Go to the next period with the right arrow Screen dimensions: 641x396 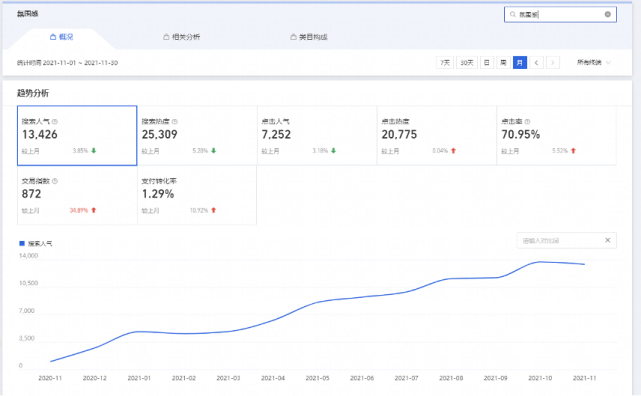(x=553, y=63)
